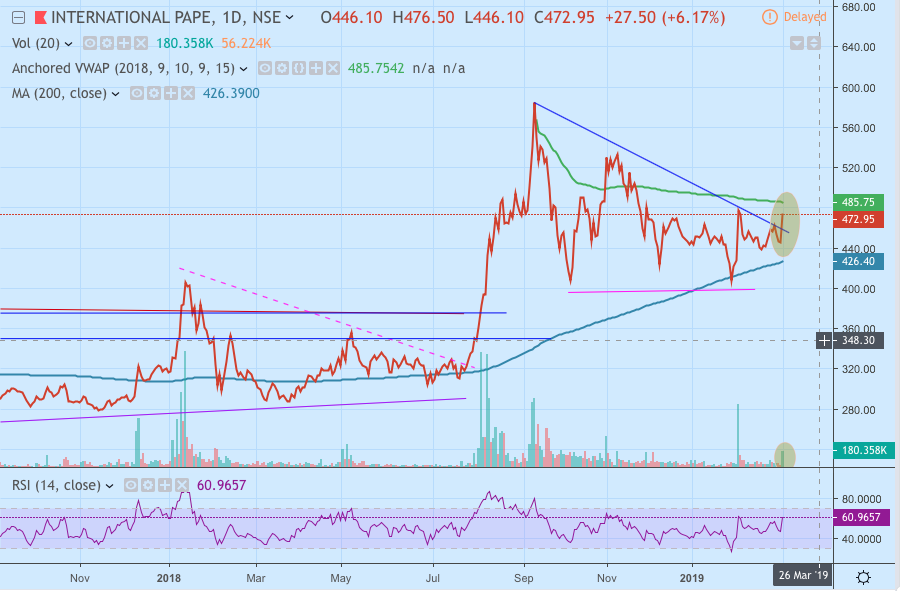Image resolution: width=900 pixels, height=591 pixels.
Task: Click the O446.10 open value in header
Action: click(x=351, y=17)
